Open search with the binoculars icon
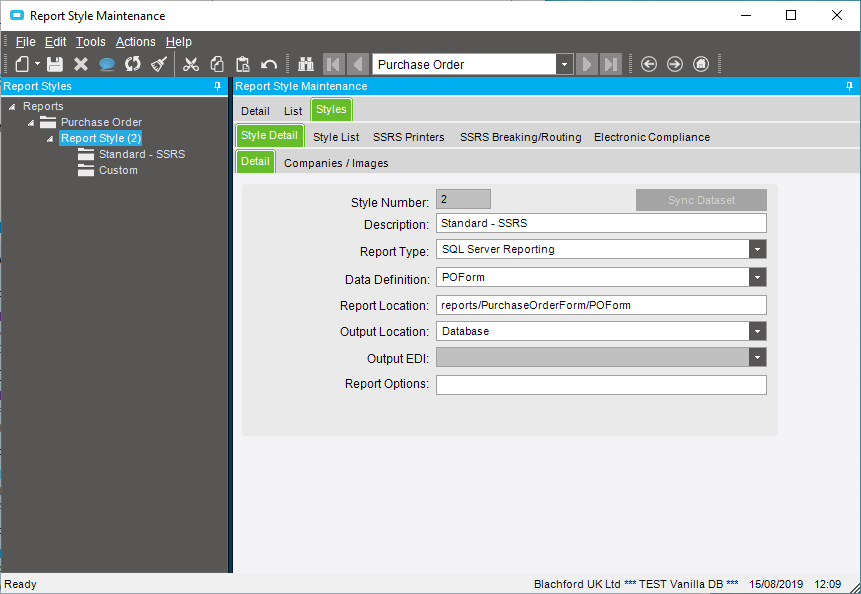Viewport: 861px width, 594px height. point(306,64)
